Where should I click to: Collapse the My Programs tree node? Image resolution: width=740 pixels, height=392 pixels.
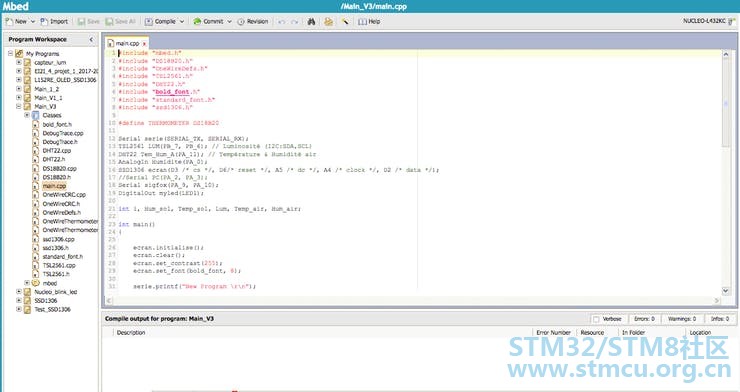(x=10, y=54)
